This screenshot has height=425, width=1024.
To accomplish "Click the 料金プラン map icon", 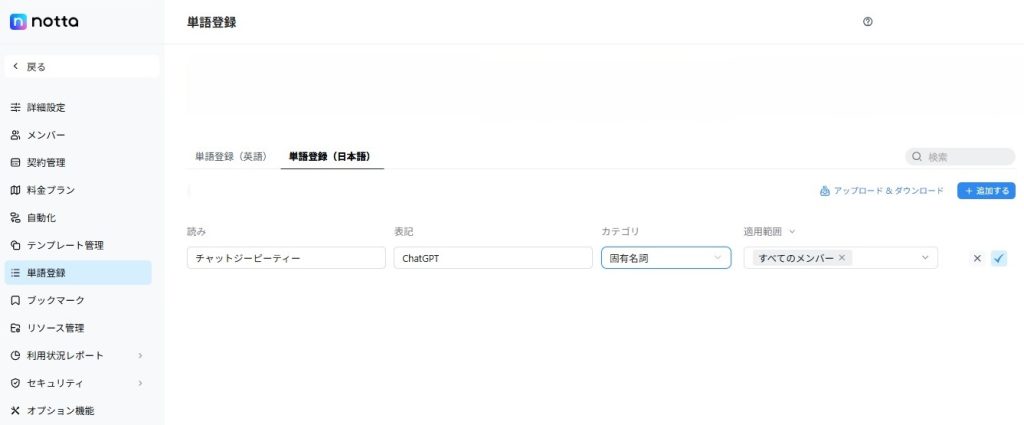I will [15, 190].
